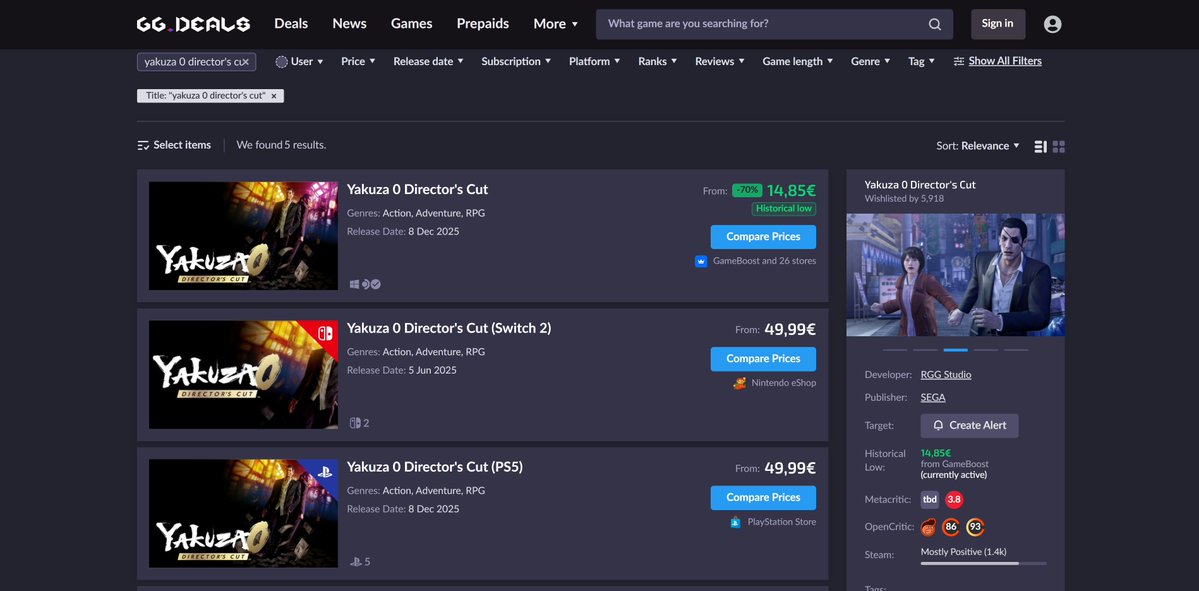The height and width of the screenshot is (591, 1199).
Task: Open the Show All Filters link
Action: 1005,61
